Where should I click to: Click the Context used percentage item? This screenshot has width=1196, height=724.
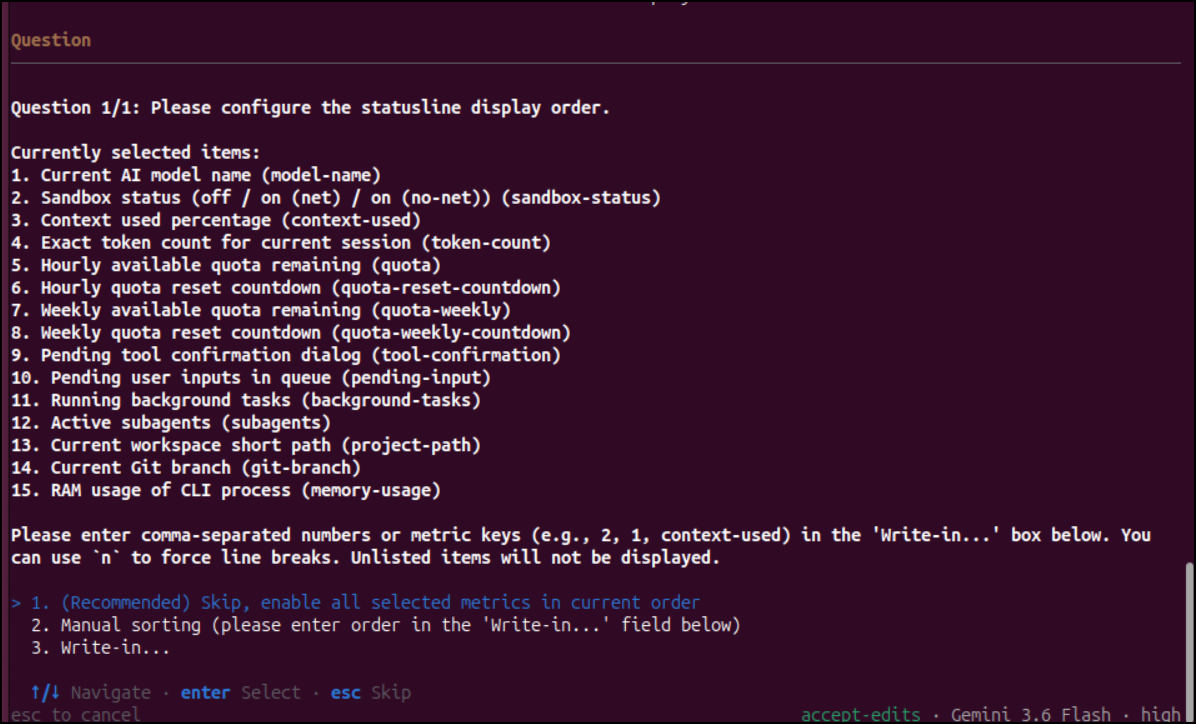click(x=216, y=220)
